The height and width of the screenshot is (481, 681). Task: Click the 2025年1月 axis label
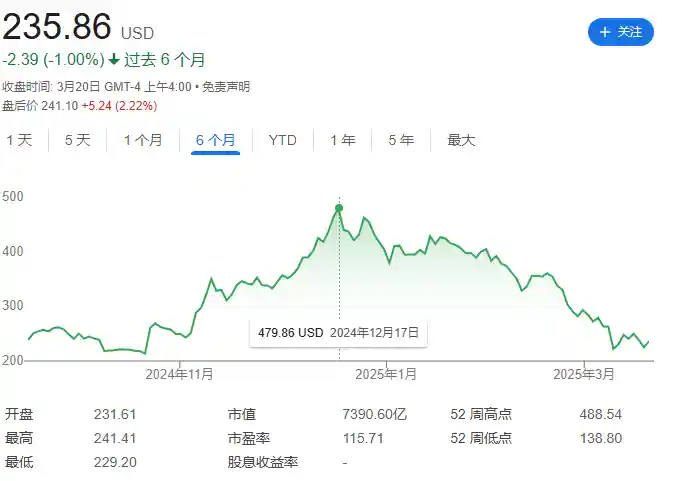386,374
